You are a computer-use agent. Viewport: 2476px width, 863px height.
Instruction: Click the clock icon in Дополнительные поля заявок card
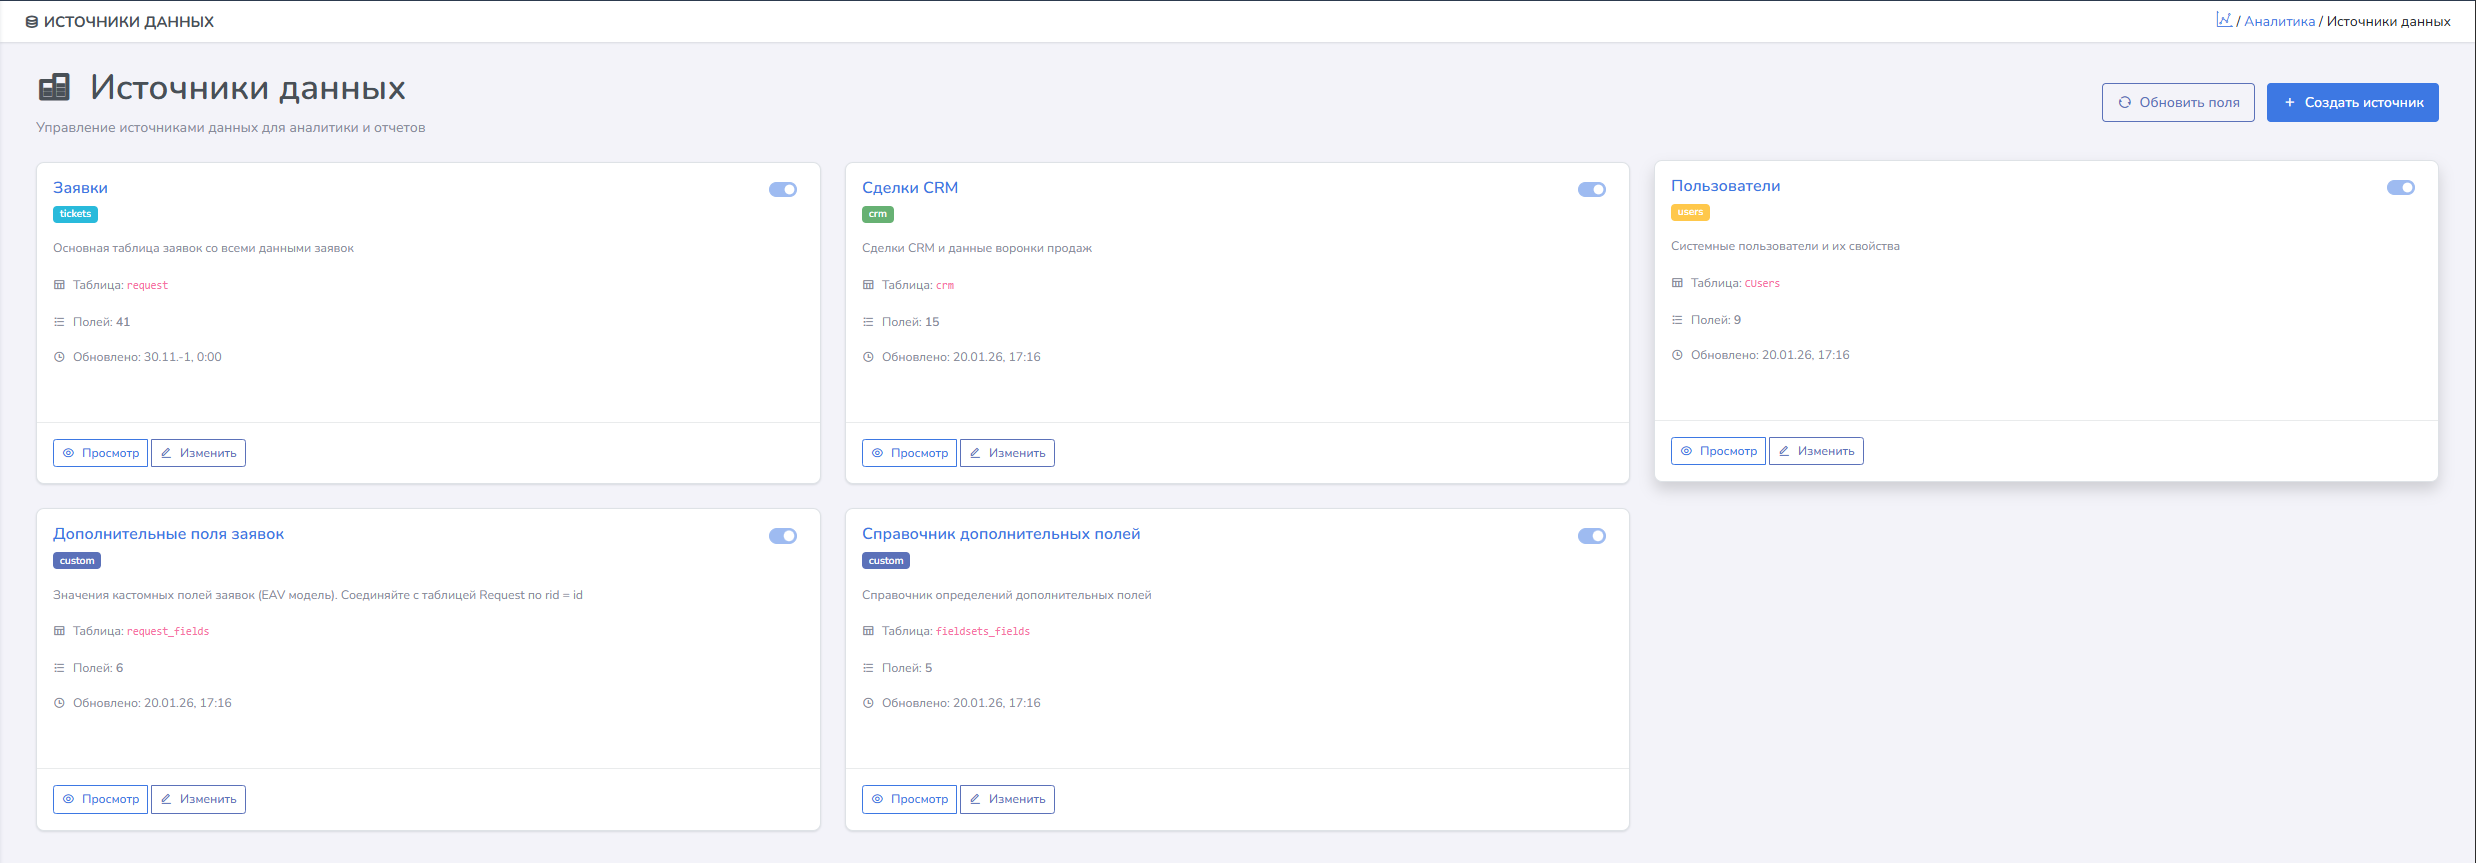[x=59, y=703]
